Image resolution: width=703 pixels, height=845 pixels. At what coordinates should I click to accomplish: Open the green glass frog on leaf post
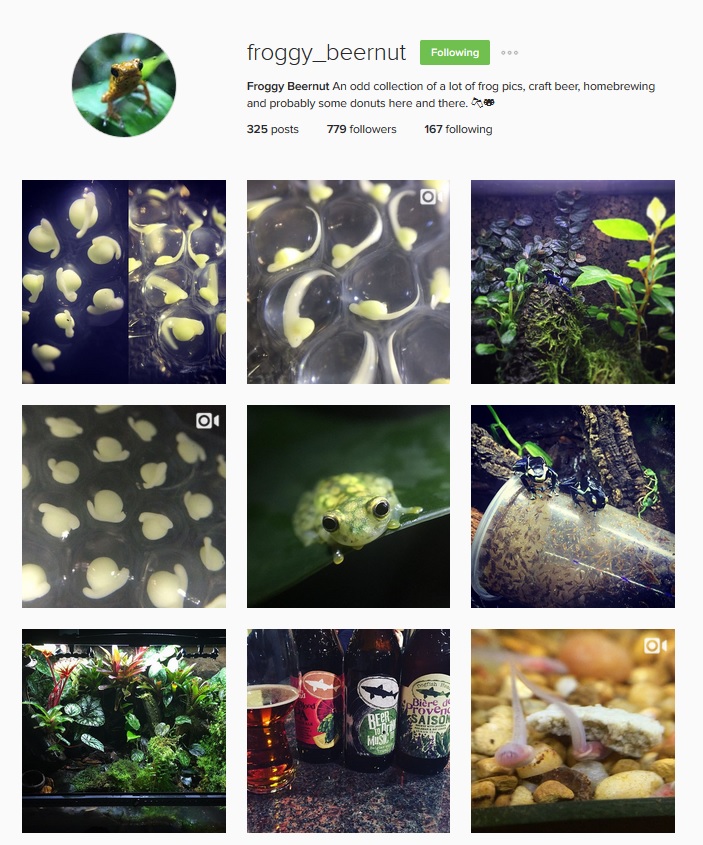pos(349,507)
